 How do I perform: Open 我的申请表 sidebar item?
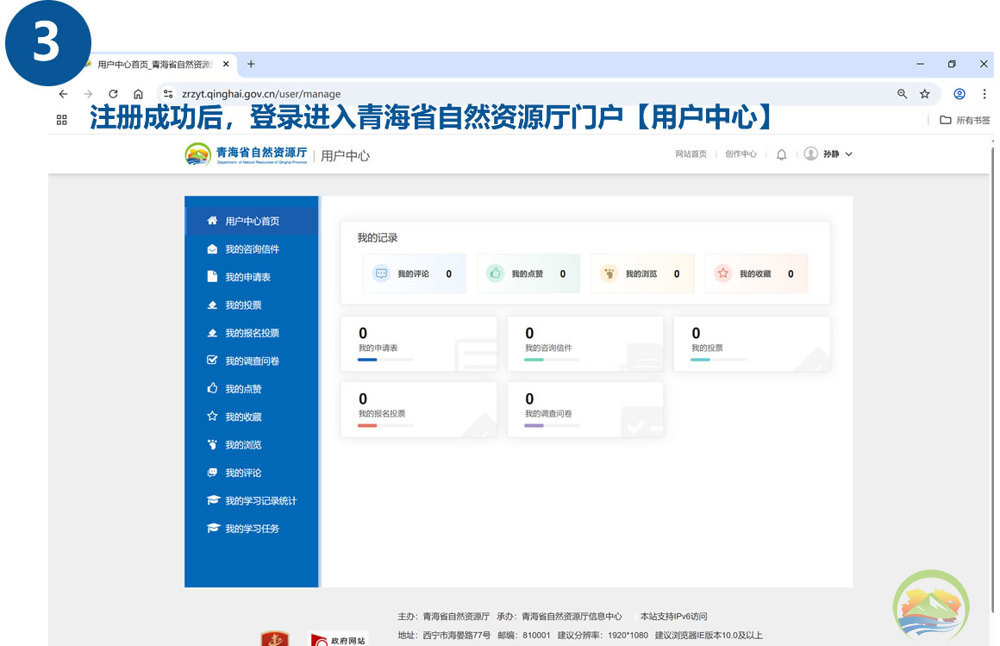tap(251, 277)
